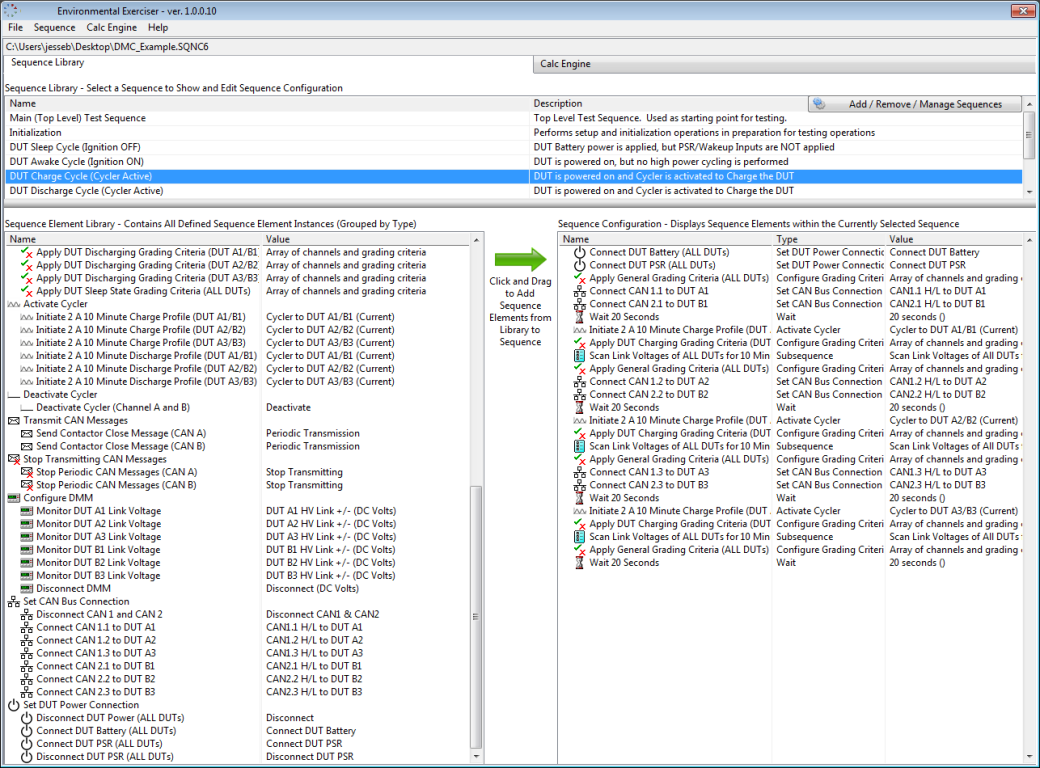Click icon for Send Contactor Close Message (CAN A)

pyautogui.click(x=27, y=434)
